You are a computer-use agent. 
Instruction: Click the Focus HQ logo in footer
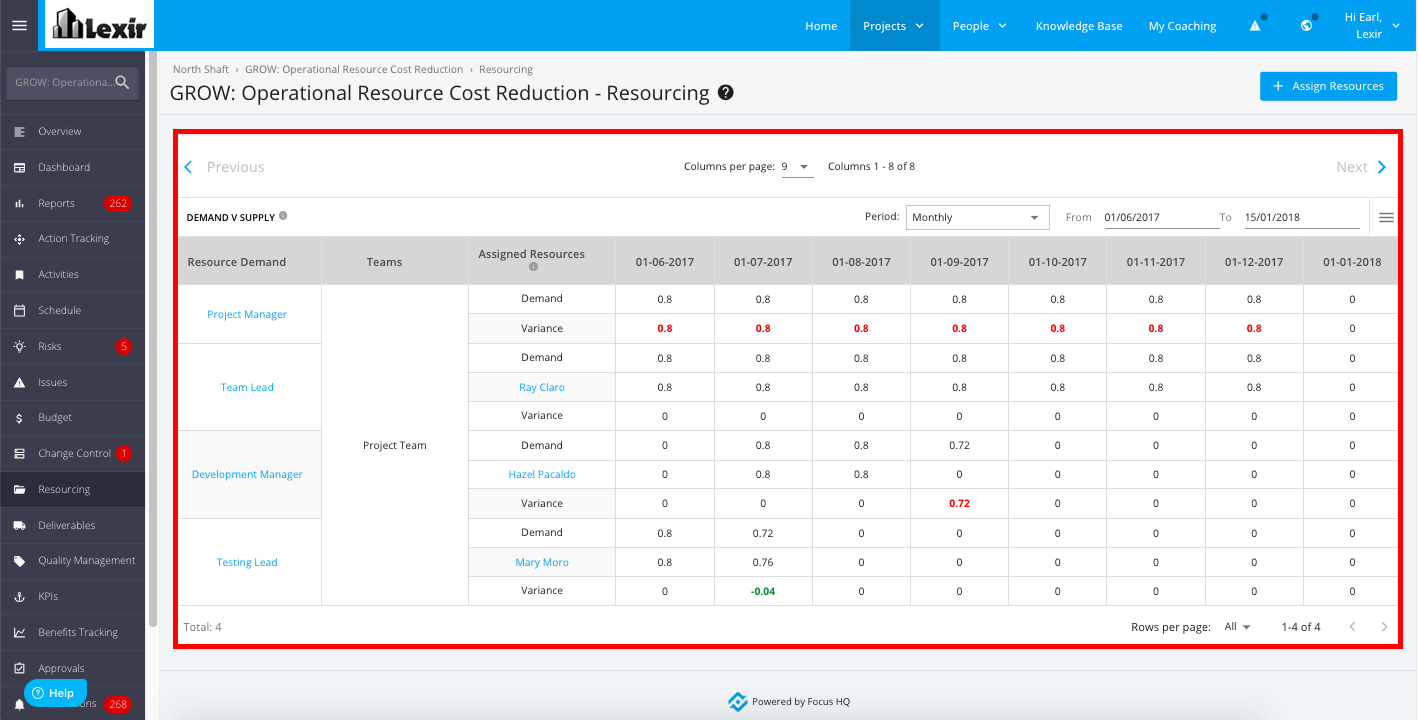tap(738, 702)
